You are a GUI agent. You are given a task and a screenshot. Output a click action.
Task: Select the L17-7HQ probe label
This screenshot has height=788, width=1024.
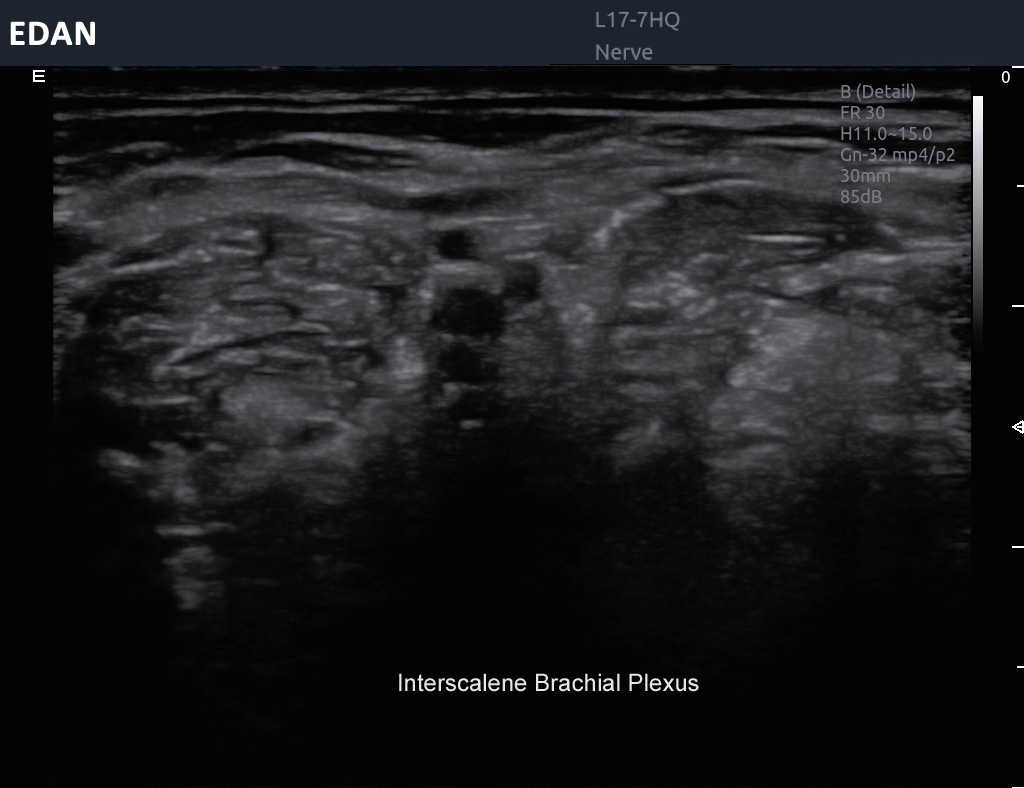(x=637, y=20)
